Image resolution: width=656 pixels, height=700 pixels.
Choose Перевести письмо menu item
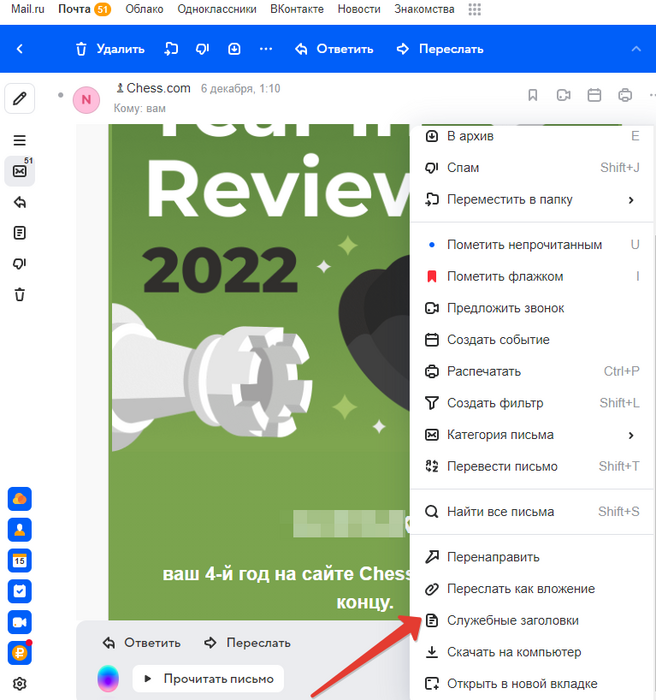pos(532,467)
